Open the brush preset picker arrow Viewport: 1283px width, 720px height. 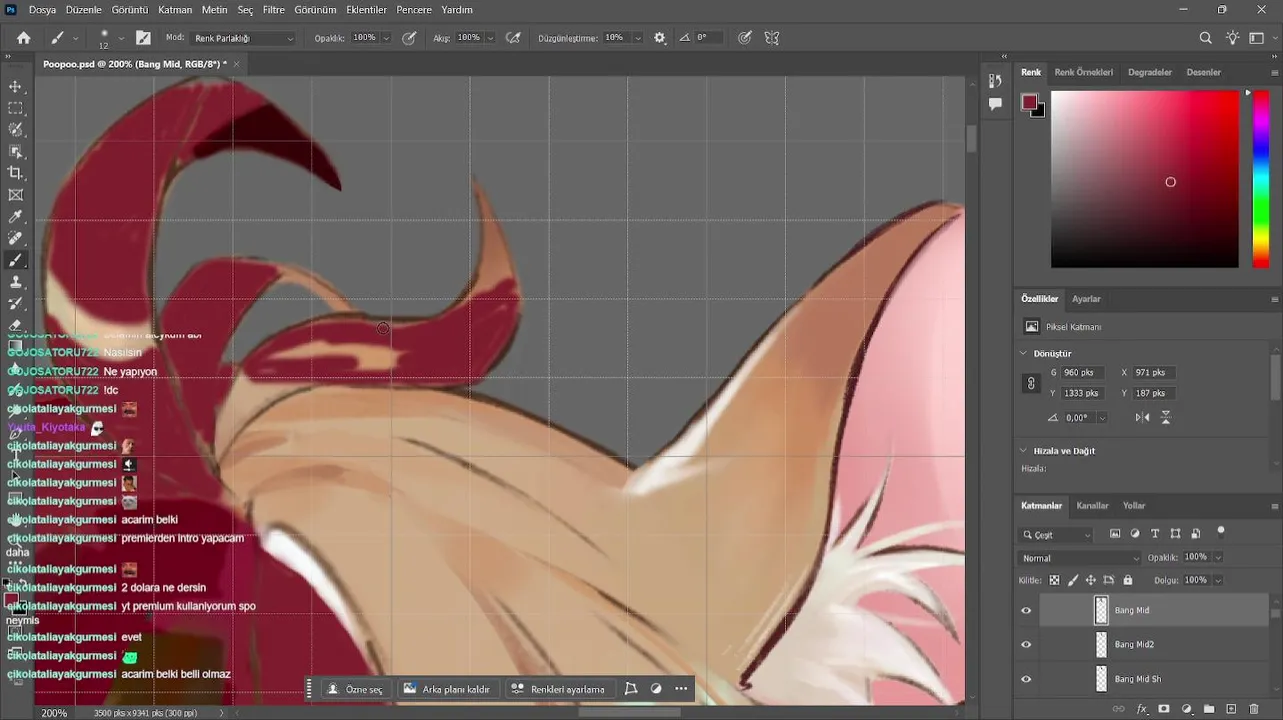(x=121, y=38)
